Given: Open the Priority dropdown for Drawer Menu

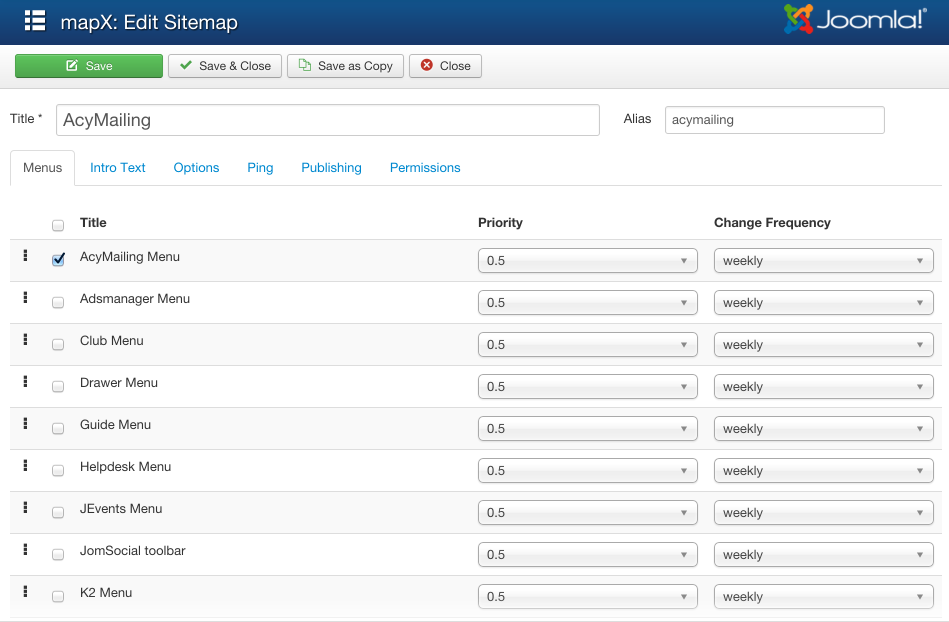Looking at the screenshot, I should point(588,387).
